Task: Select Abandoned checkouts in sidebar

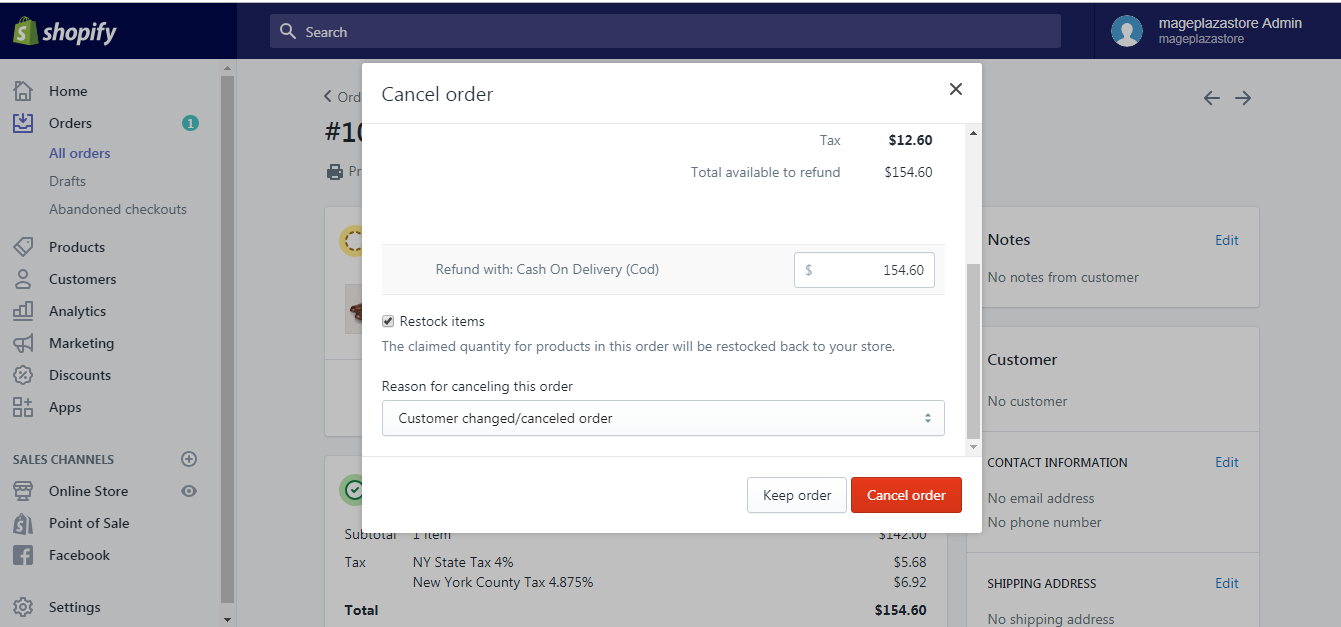Action: (118, 209)
